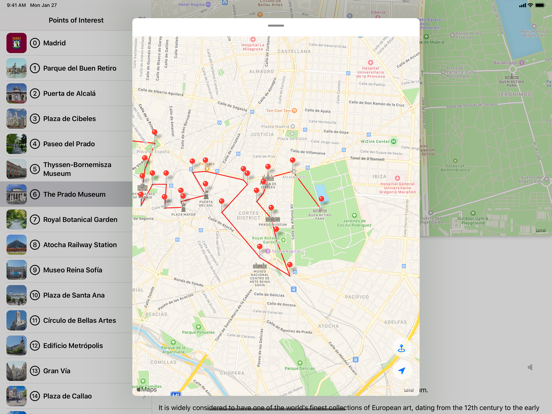Tap the location arrow button on map
The width and height of the screenshot is (552, 414).
pos(402,370)
